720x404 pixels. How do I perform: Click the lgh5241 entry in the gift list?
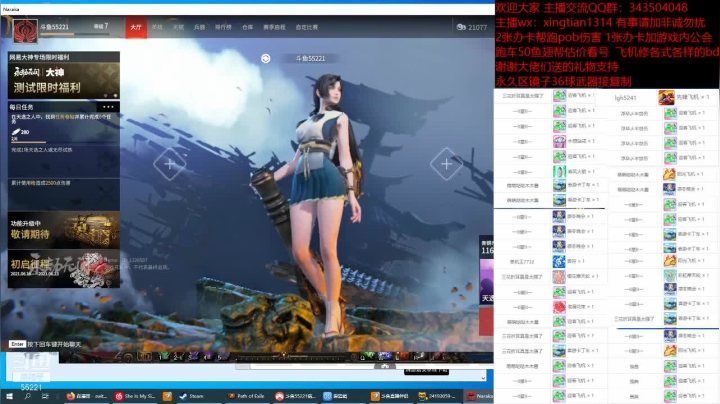[625, 98]
